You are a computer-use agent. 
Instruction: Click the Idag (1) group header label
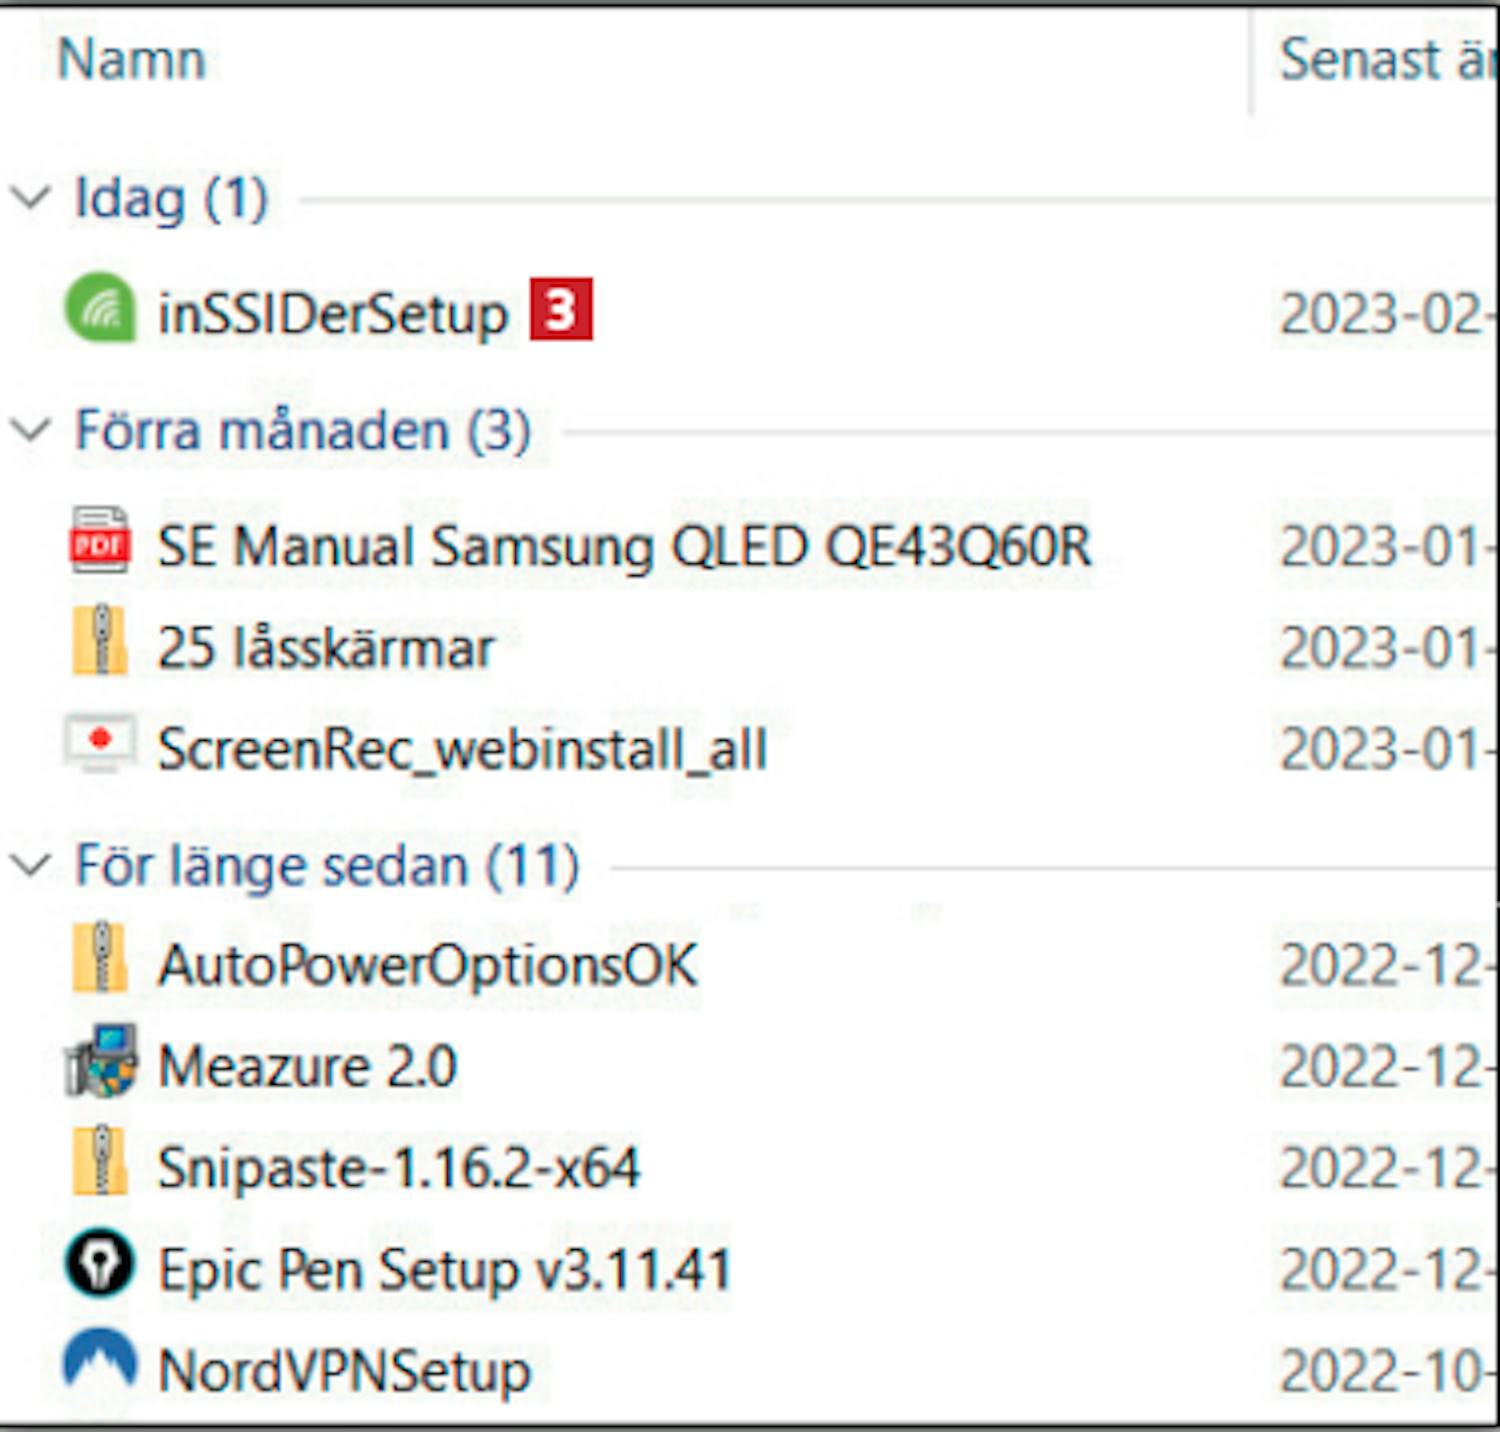171,198
